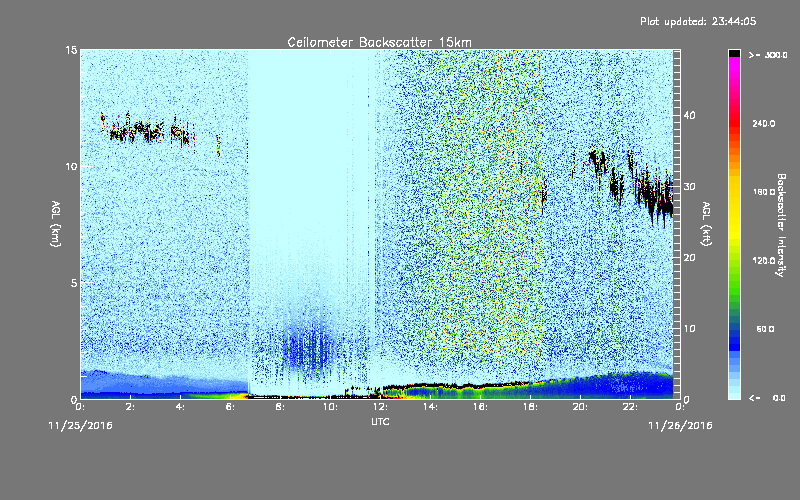
Task: Click the AGL (kft) right axis label
Action: 706,224
